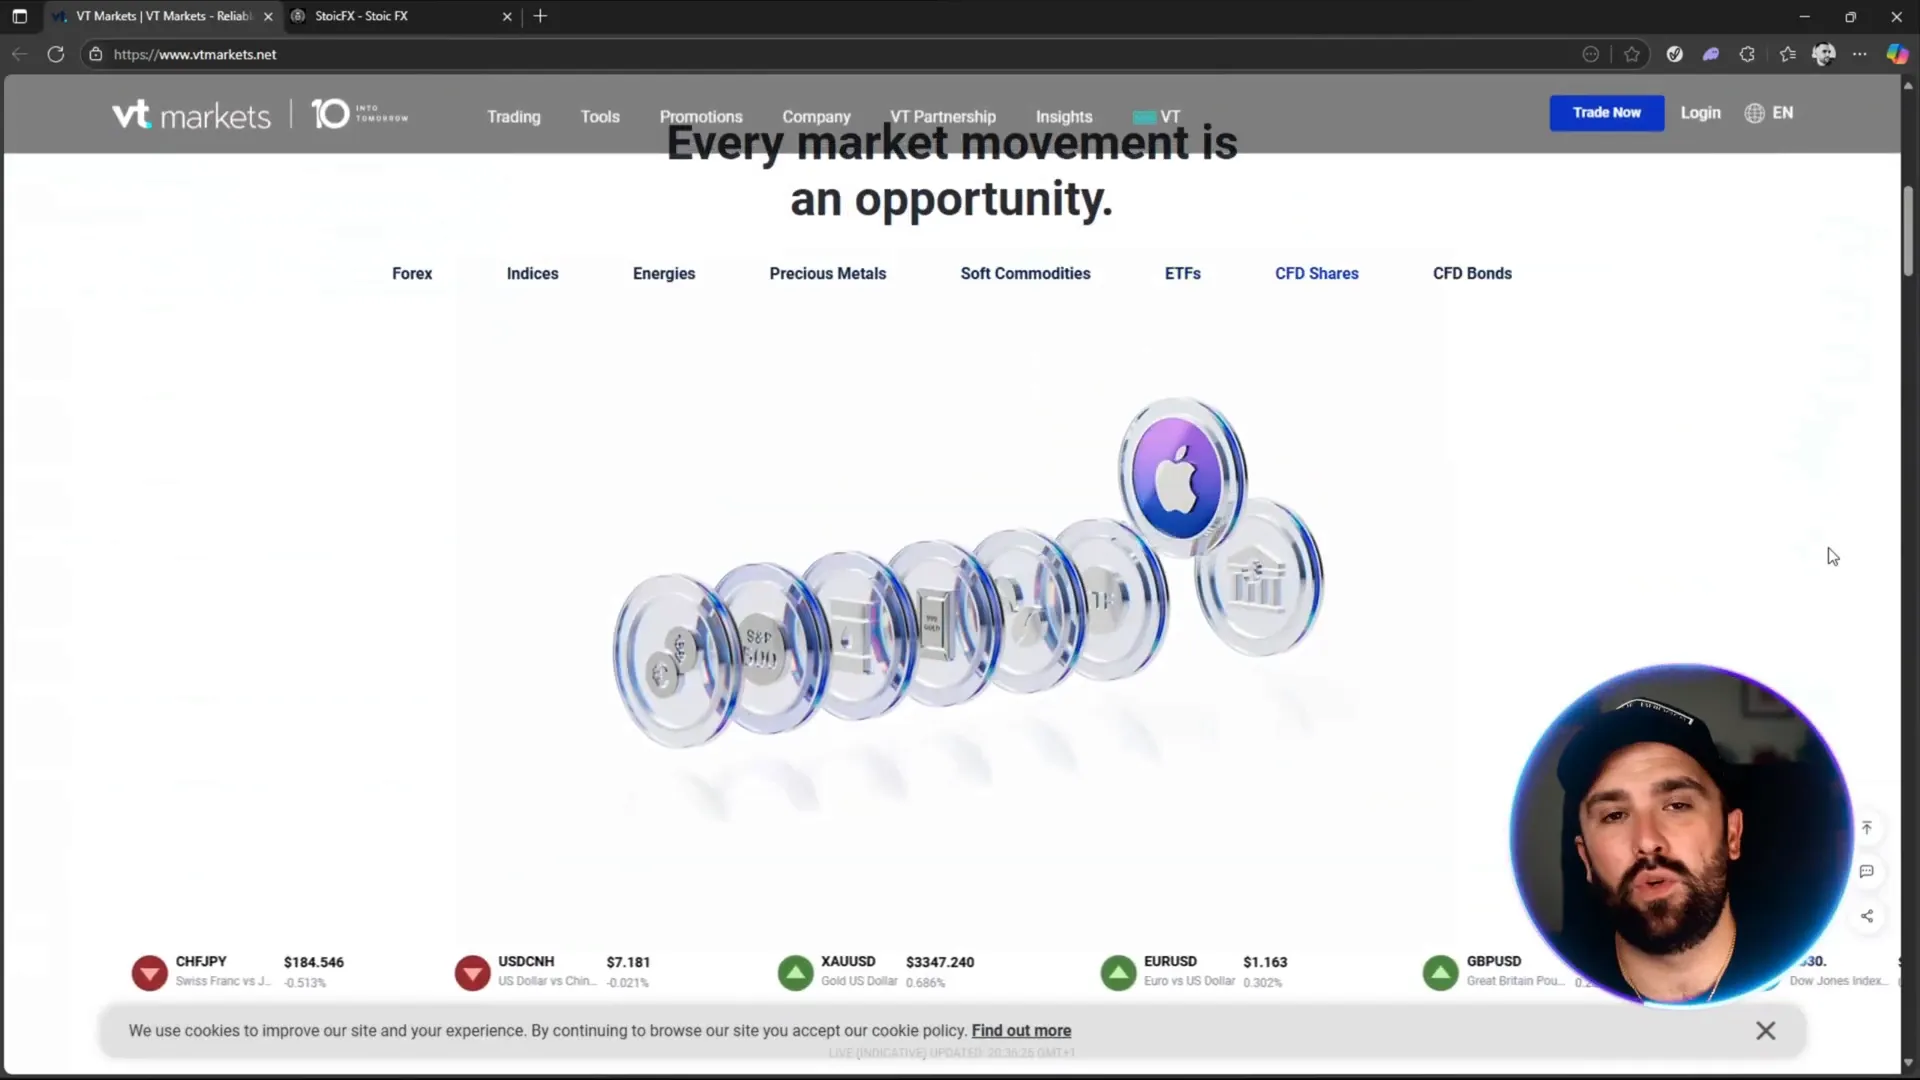The height and width of the screenshot is (1080, 1920).
Task: Click the VT Markets logo
Action: 191,115
